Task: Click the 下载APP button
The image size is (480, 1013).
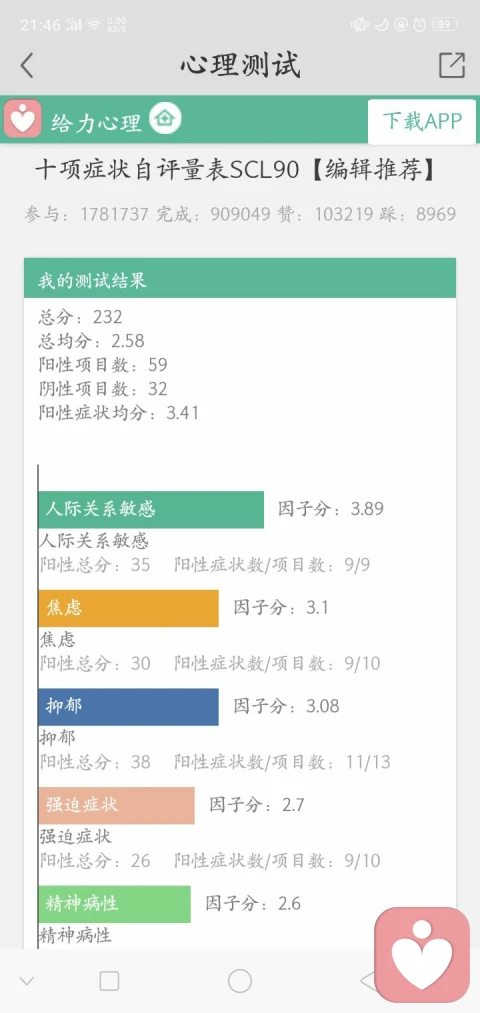Action: coord(423,121)
